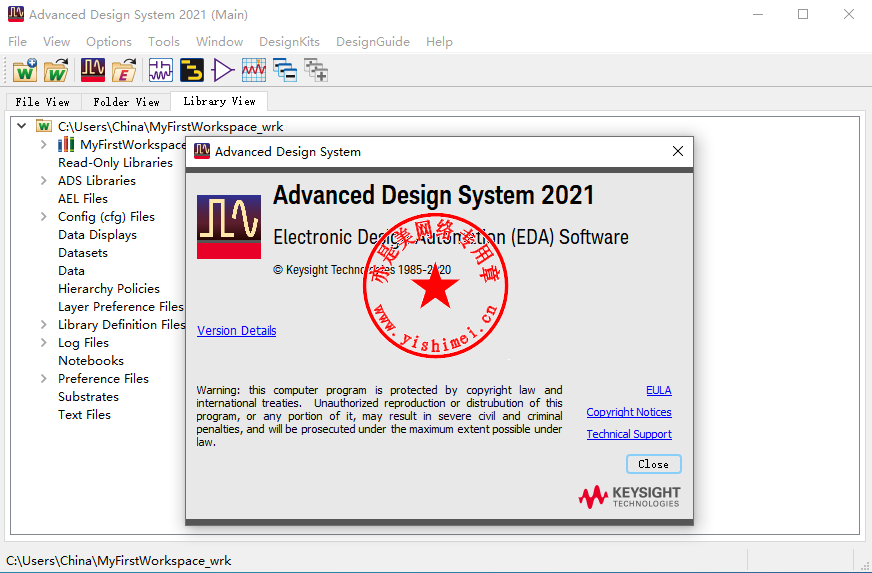The image size is (872, 573).
Task: Select the Text Files tree item
Action: coord(85,414)
